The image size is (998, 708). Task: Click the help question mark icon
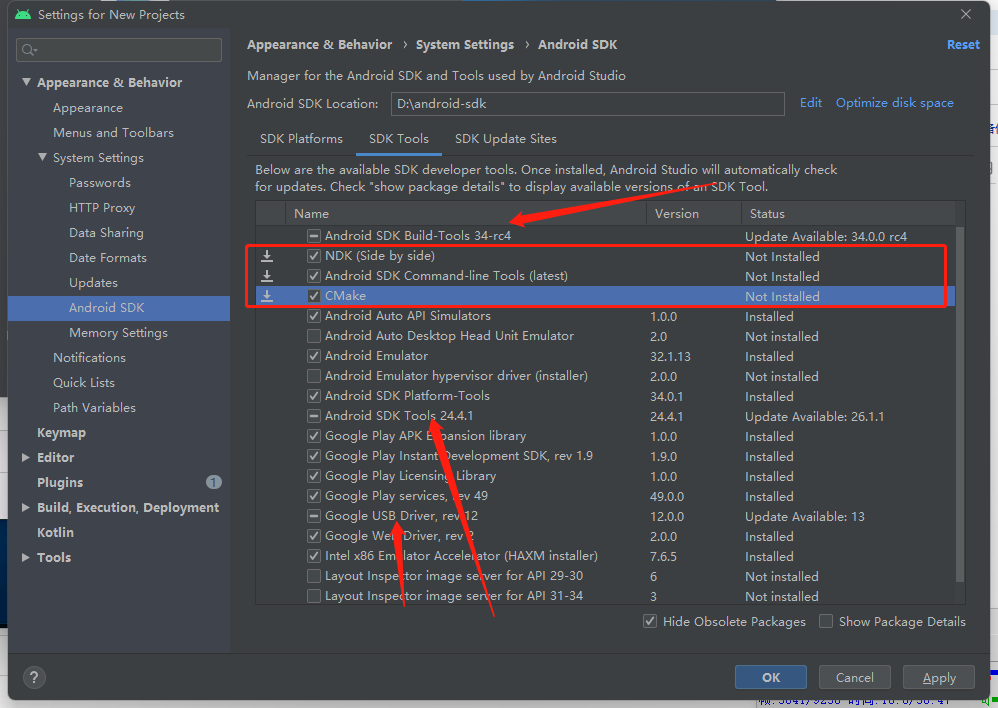click(34, 677)
